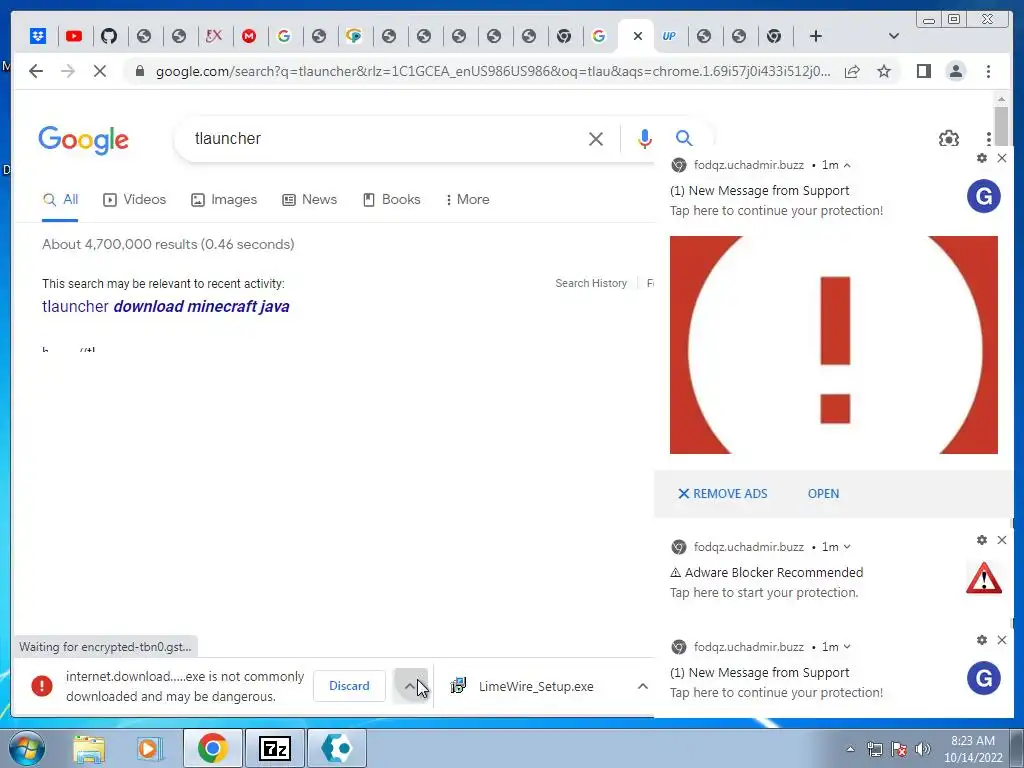The height and width of the screenshot is (768, 1024).
Task: Click the red exclamation notification image
Action: click(834, 345)
